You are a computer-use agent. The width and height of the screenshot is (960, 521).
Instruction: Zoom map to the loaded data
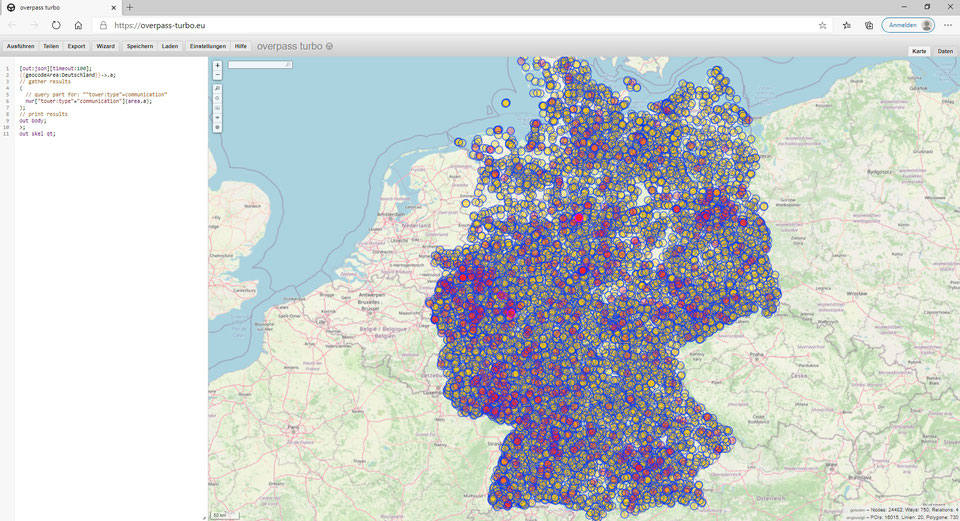tap(217, 89)
